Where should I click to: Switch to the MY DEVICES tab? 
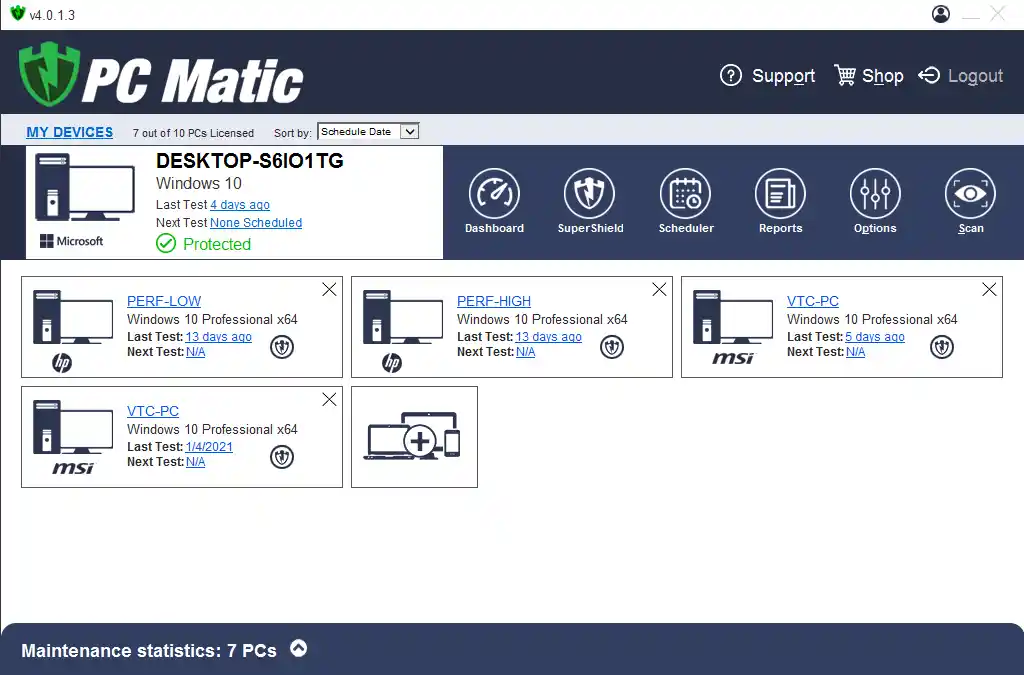(70, 131)
